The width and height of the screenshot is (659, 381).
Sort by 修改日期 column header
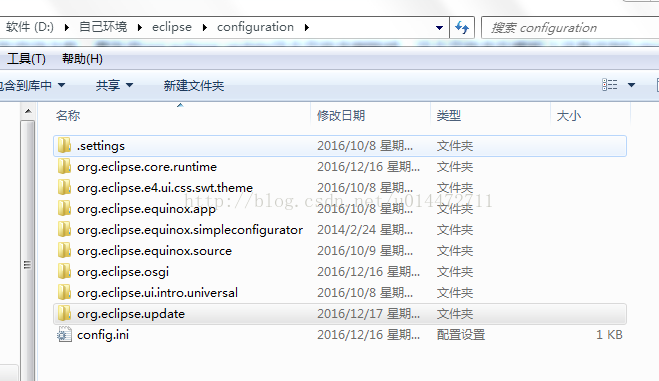pos(341,116)
